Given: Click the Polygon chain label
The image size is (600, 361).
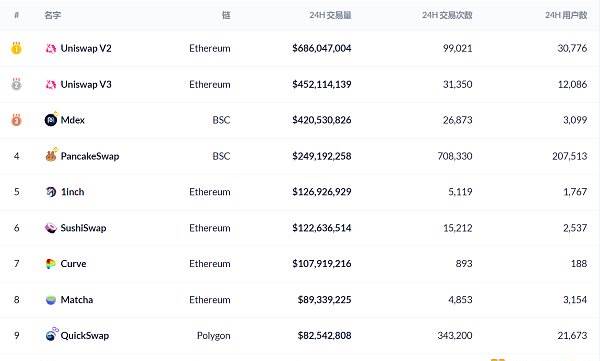Looking at the screenshot, I should [214, 336].
